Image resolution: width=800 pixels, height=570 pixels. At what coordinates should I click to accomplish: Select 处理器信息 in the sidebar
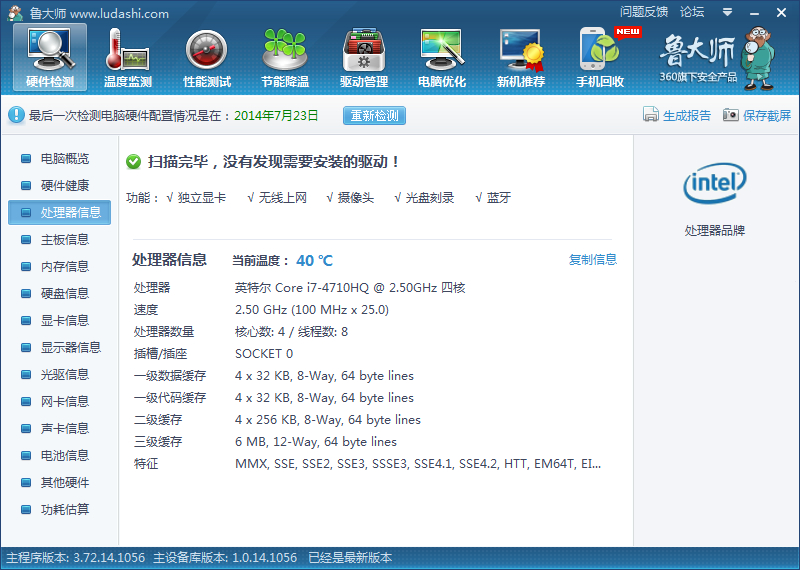click(x=59, y=212)
